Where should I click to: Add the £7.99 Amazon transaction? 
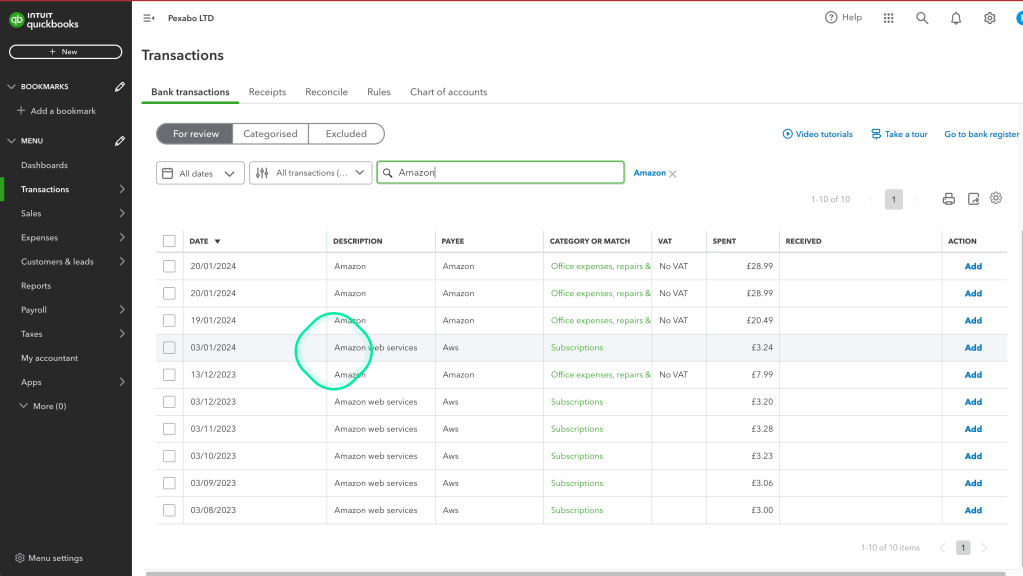tap(973, 374)
